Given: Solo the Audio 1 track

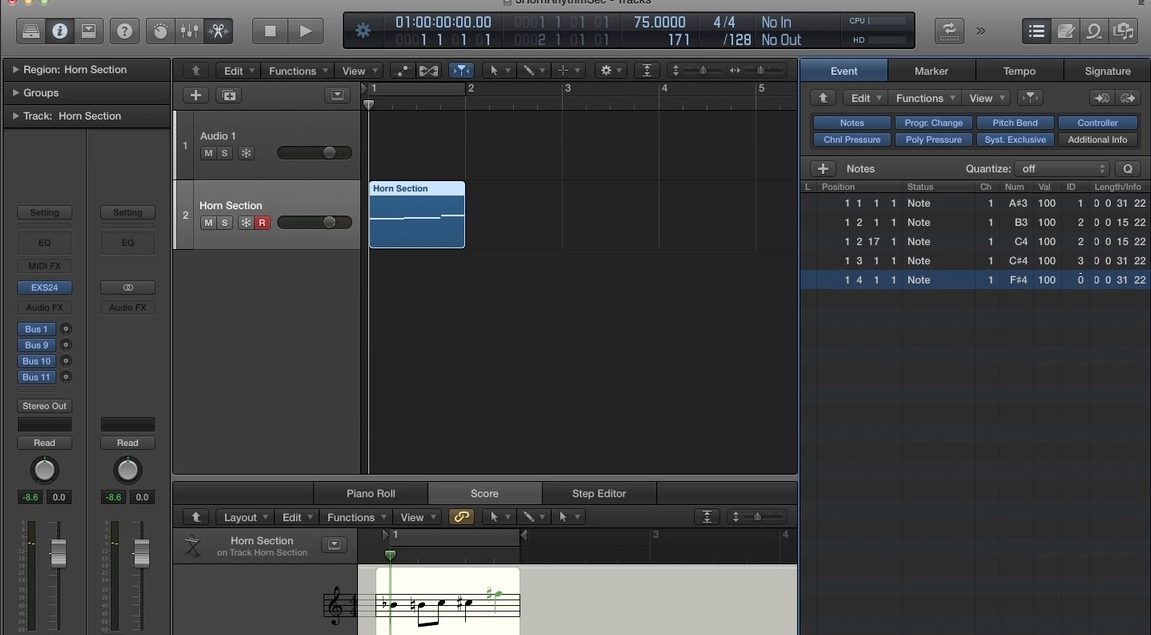Looking at the screenshot, I should pos(225,153).
